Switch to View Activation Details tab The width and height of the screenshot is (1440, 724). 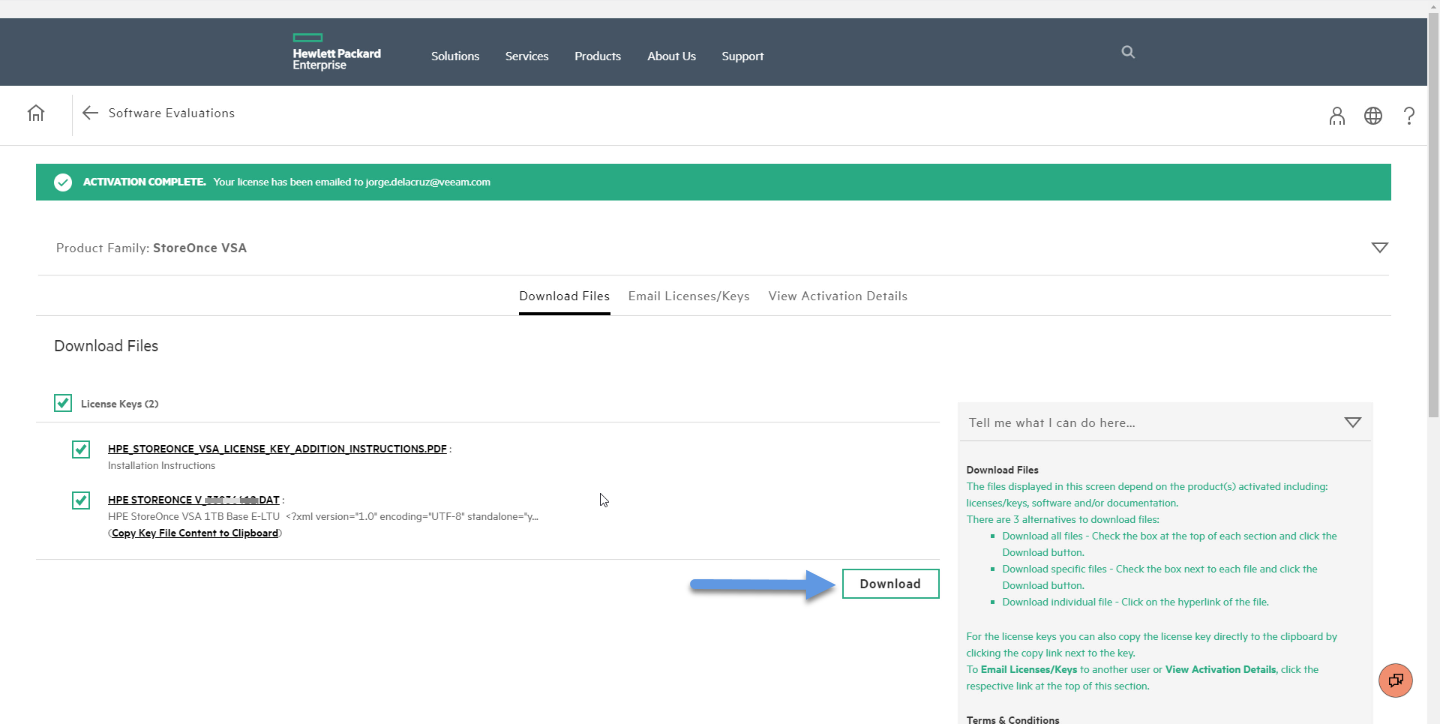pyautogui.click(x=837, y=296)
